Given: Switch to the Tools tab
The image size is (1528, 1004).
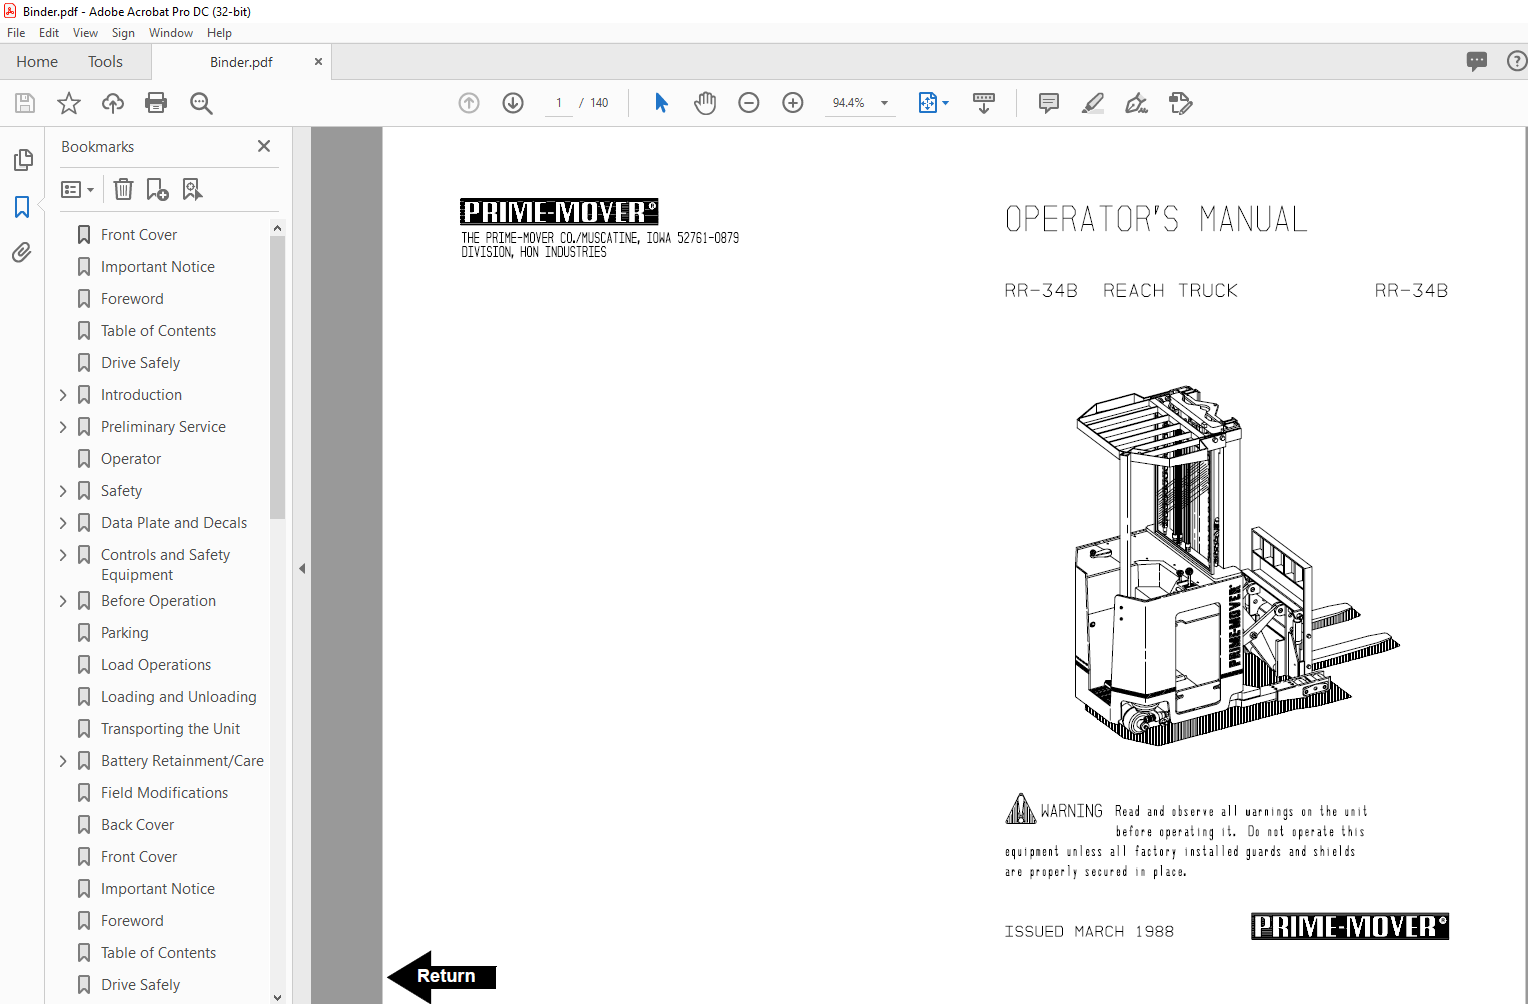Looking at the screenshot, I should (x=105, y=62).
